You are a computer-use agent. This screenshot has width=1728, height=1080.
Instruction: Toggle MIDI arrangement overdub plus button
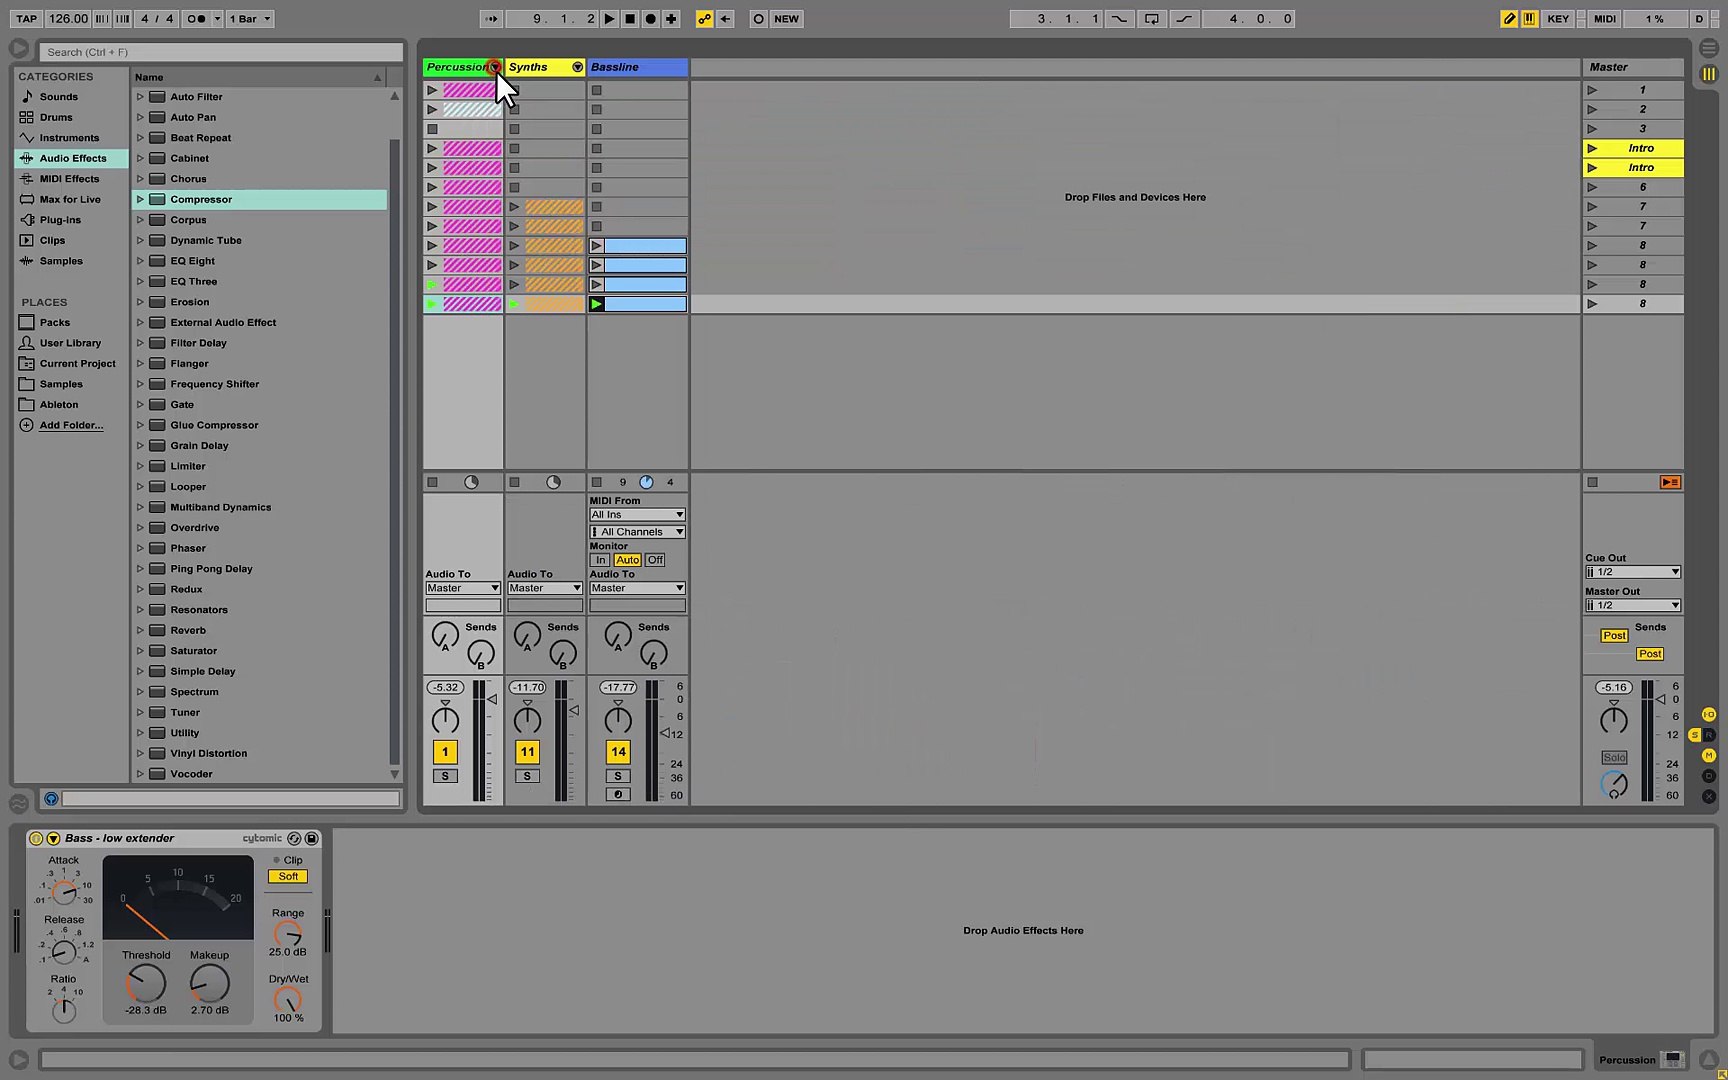click(x=671, y=18)
